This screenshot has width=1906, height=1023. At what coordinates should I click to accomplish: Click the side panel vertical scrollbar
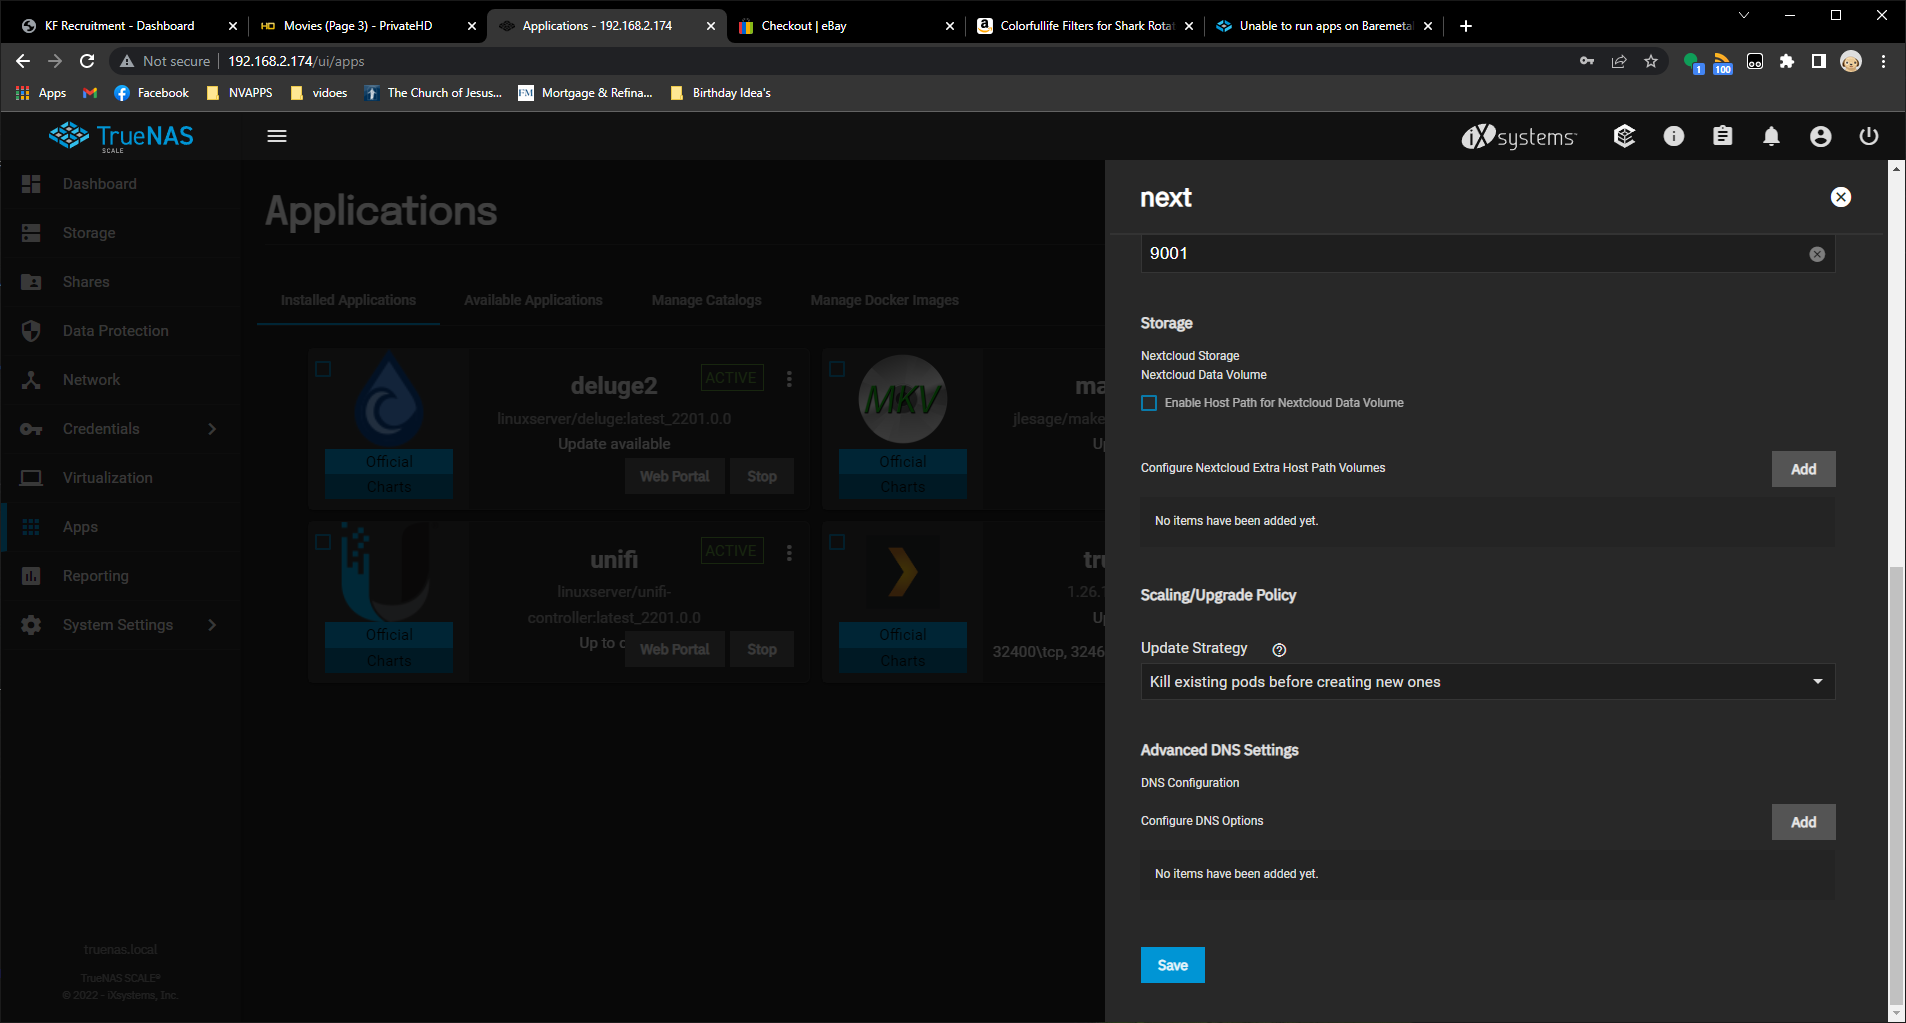point(1896,785)
